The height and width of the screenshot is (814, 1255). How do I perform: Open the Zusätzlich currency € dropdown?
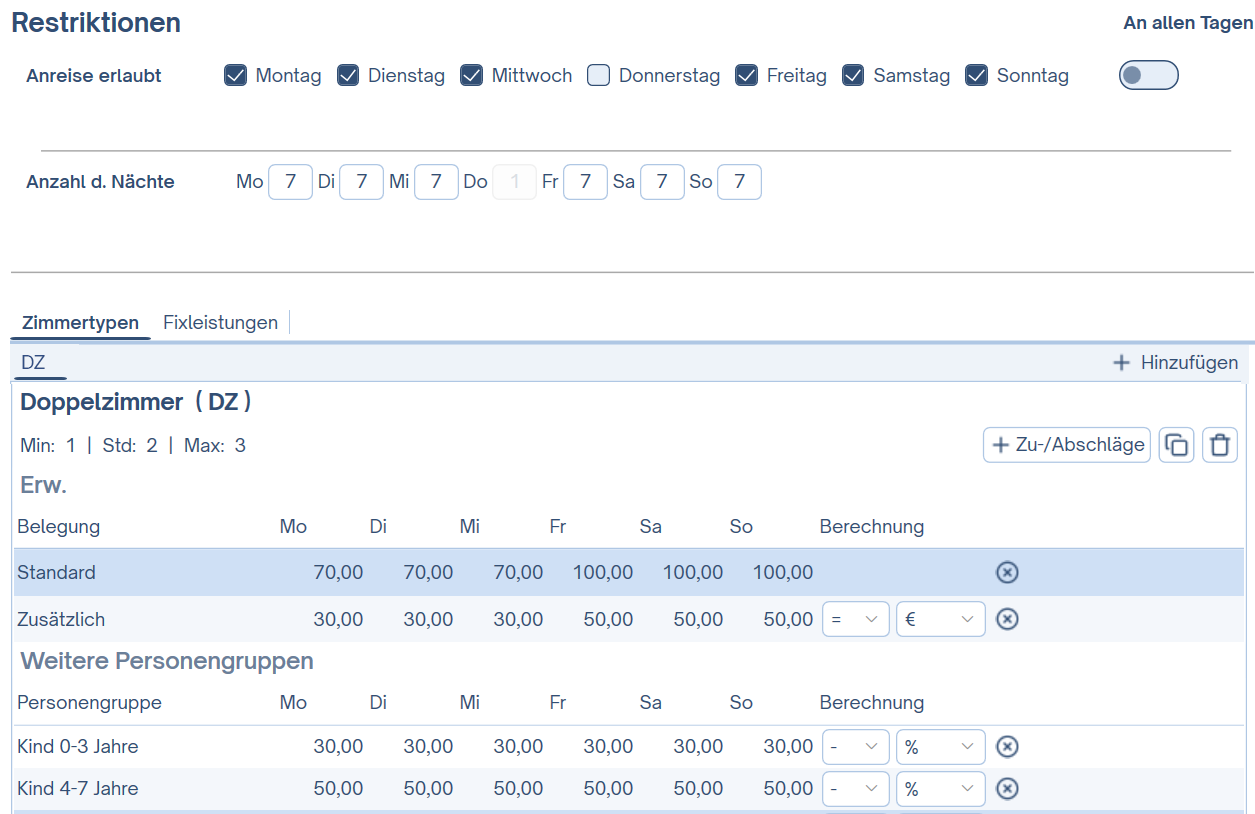pyautogui.click(x=940, y=619)
